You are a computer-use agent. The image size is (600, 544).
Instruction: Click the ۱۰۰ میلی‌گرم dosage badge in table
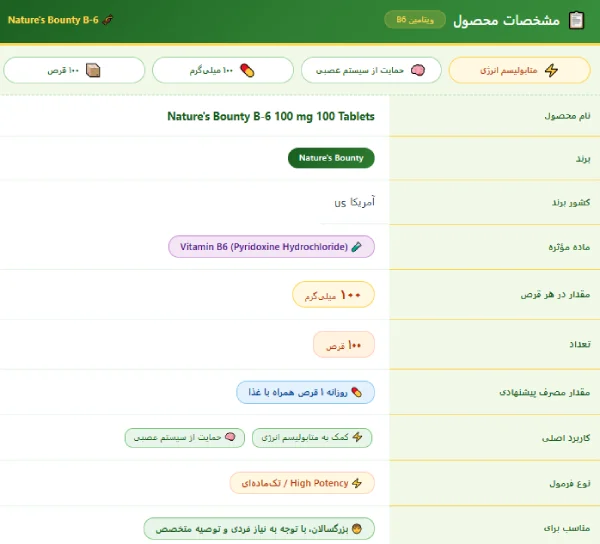333,295
